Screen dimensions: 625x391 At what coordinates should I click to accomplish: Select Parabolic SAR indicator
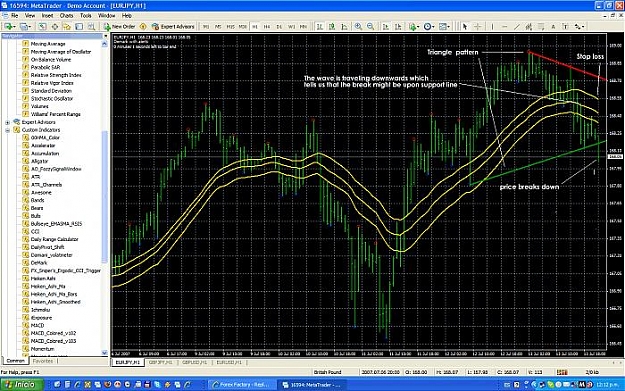[x=45, y=67]
